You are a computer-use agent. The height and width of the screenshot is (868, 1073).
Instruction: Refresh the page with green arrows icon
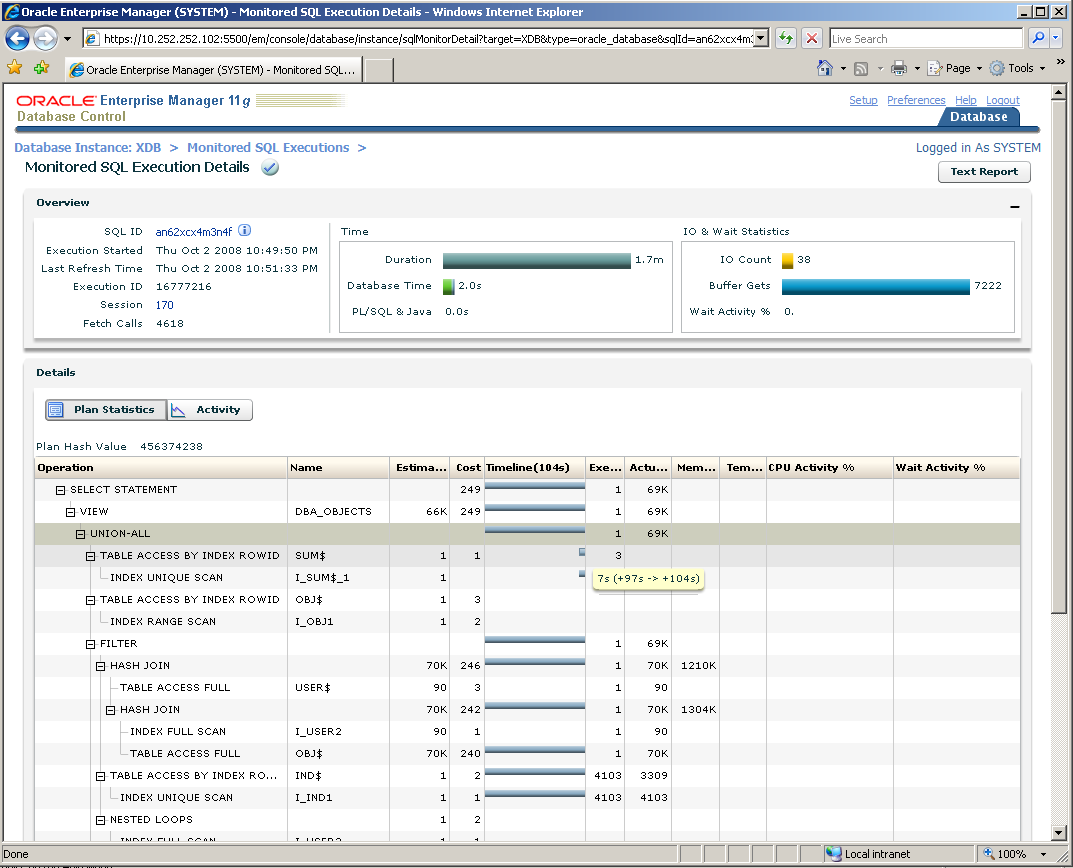tap(786, 39)
